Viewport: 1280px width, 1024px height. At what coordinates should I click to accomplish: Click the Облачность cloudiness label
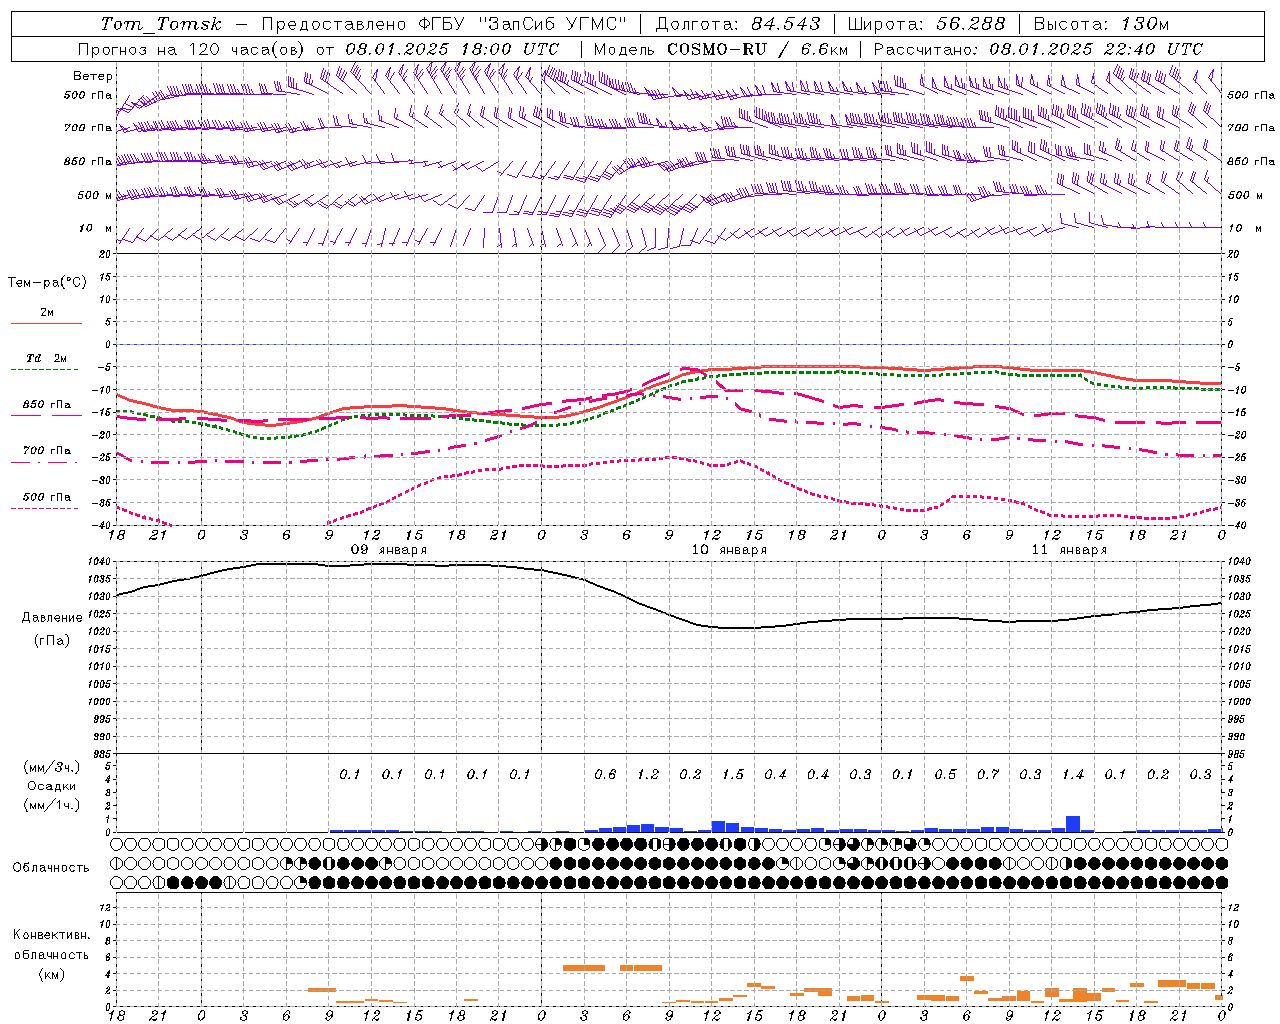point(51,868)
